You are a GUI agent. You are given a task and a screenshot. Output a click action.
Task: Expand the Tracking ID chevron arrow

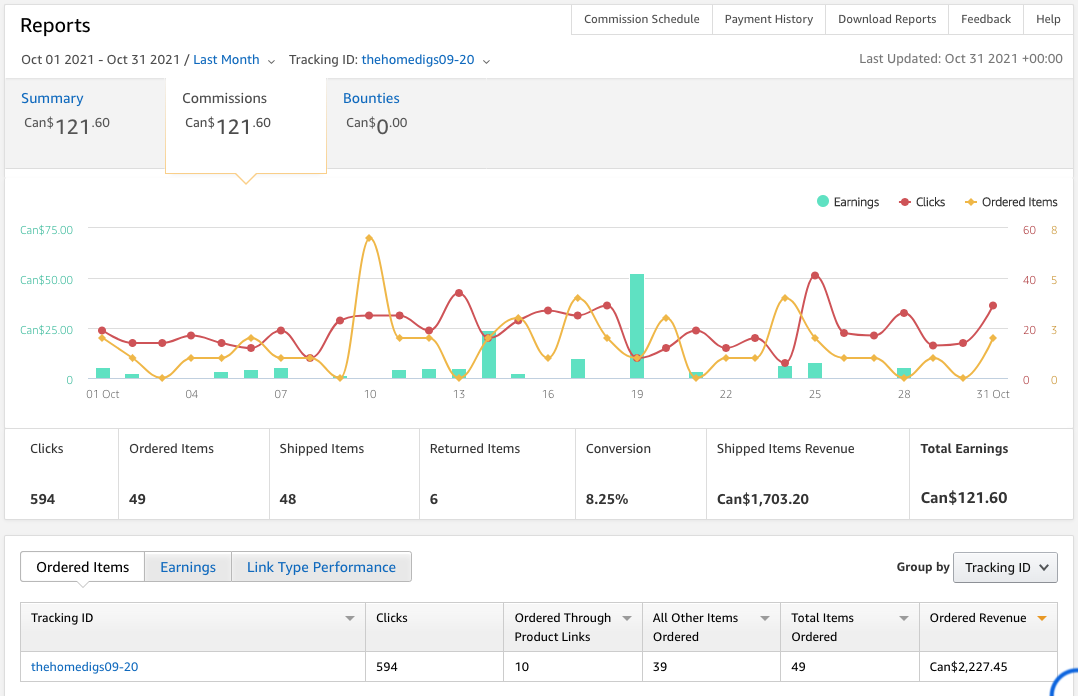487,61
